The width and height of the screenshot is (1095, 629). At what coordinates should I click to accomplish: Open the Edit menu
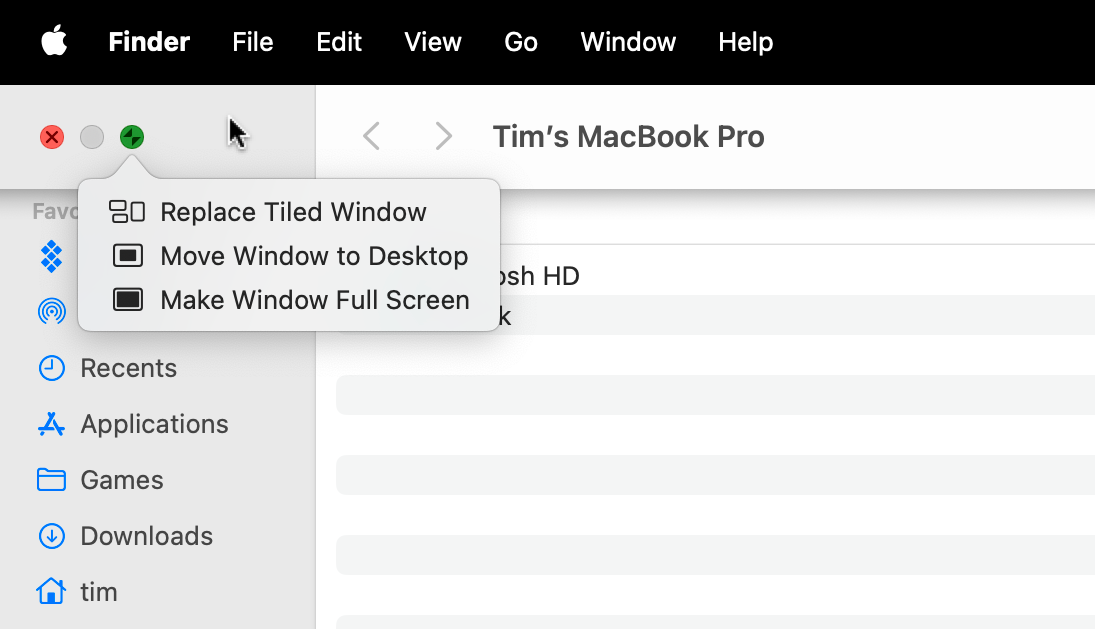click(x=338, y=42)
